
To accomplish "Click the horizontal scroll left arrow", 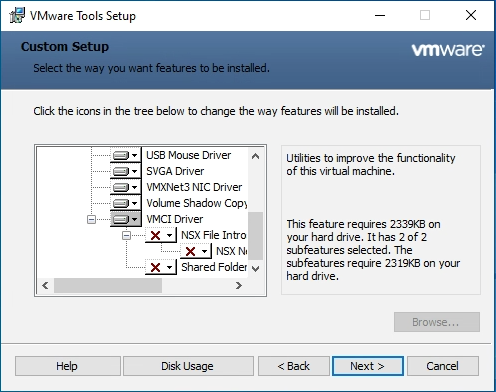I will click(45, 286).
